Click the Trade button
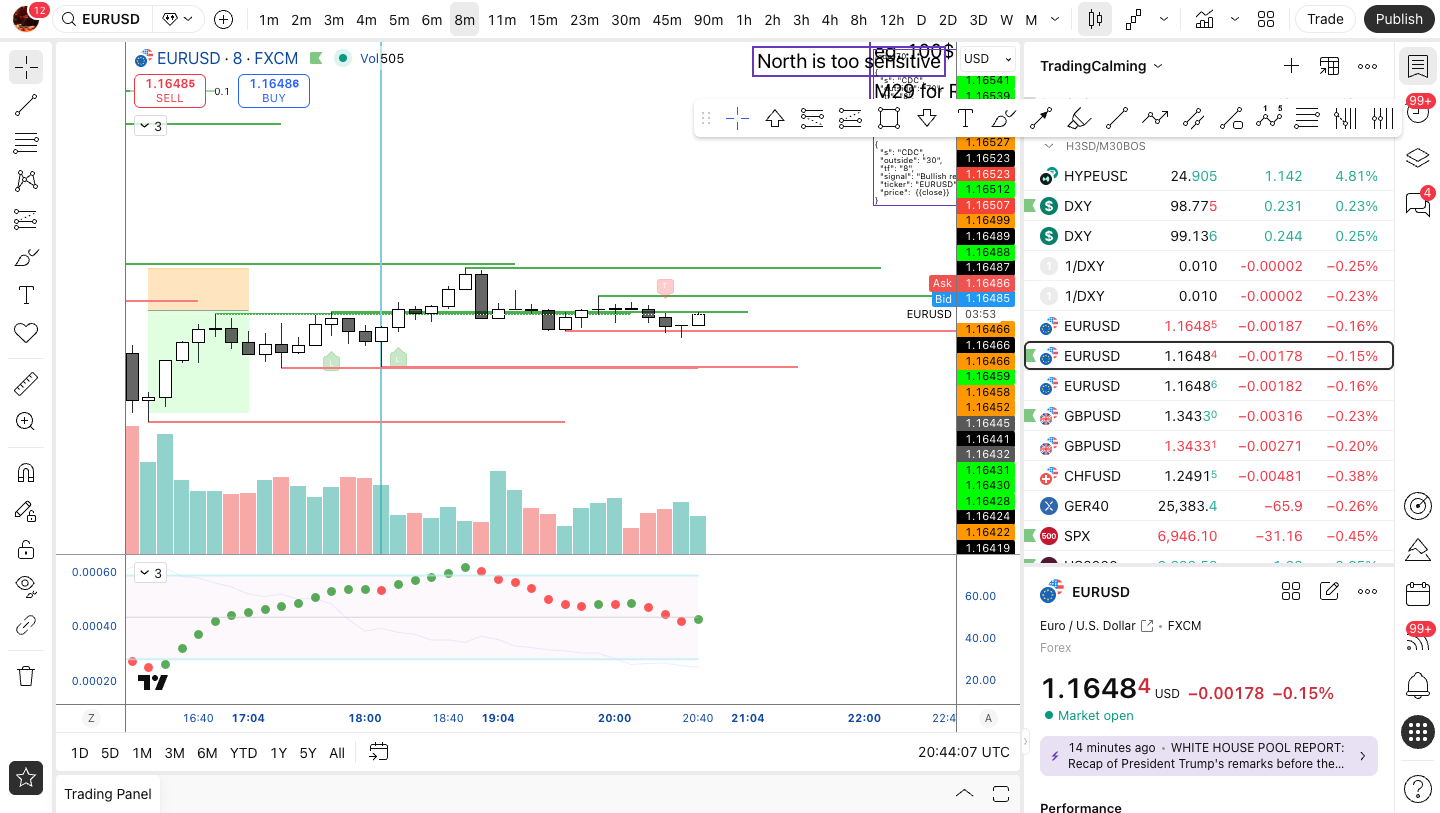1440x813 pixels. click(x=1325, y=19)
